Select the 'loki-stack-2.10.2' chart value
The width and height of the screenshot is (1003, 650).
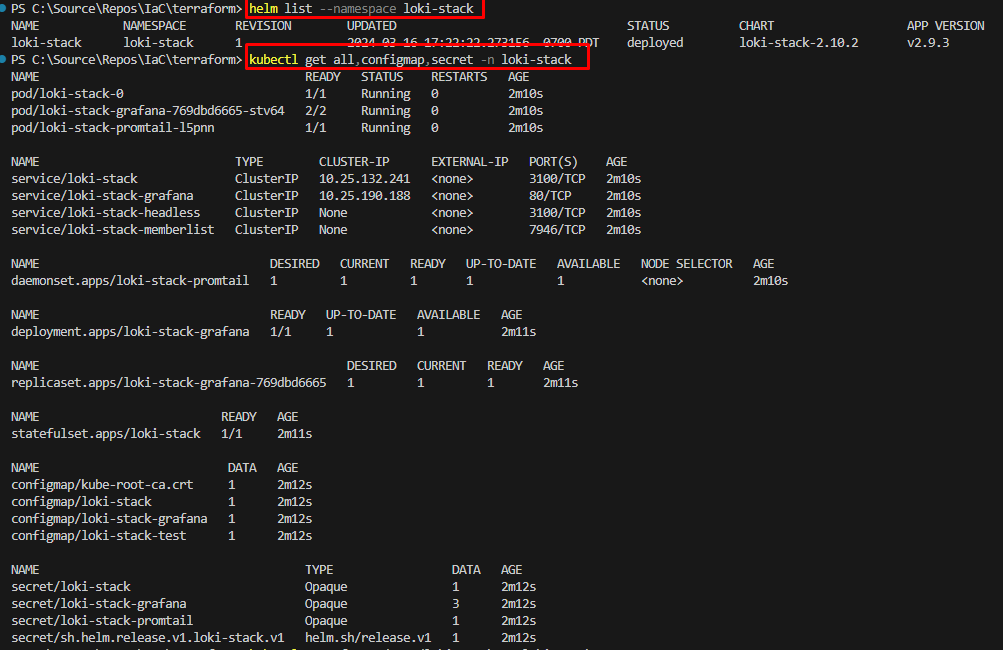pos(798,43)
